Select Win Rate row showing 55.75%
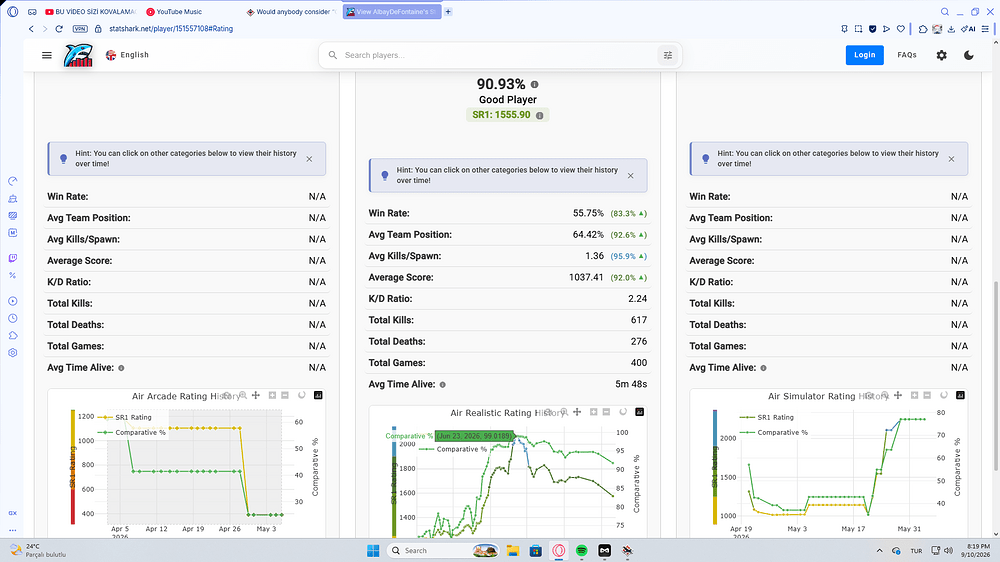 pyautogui.click(x=508, y=213)
